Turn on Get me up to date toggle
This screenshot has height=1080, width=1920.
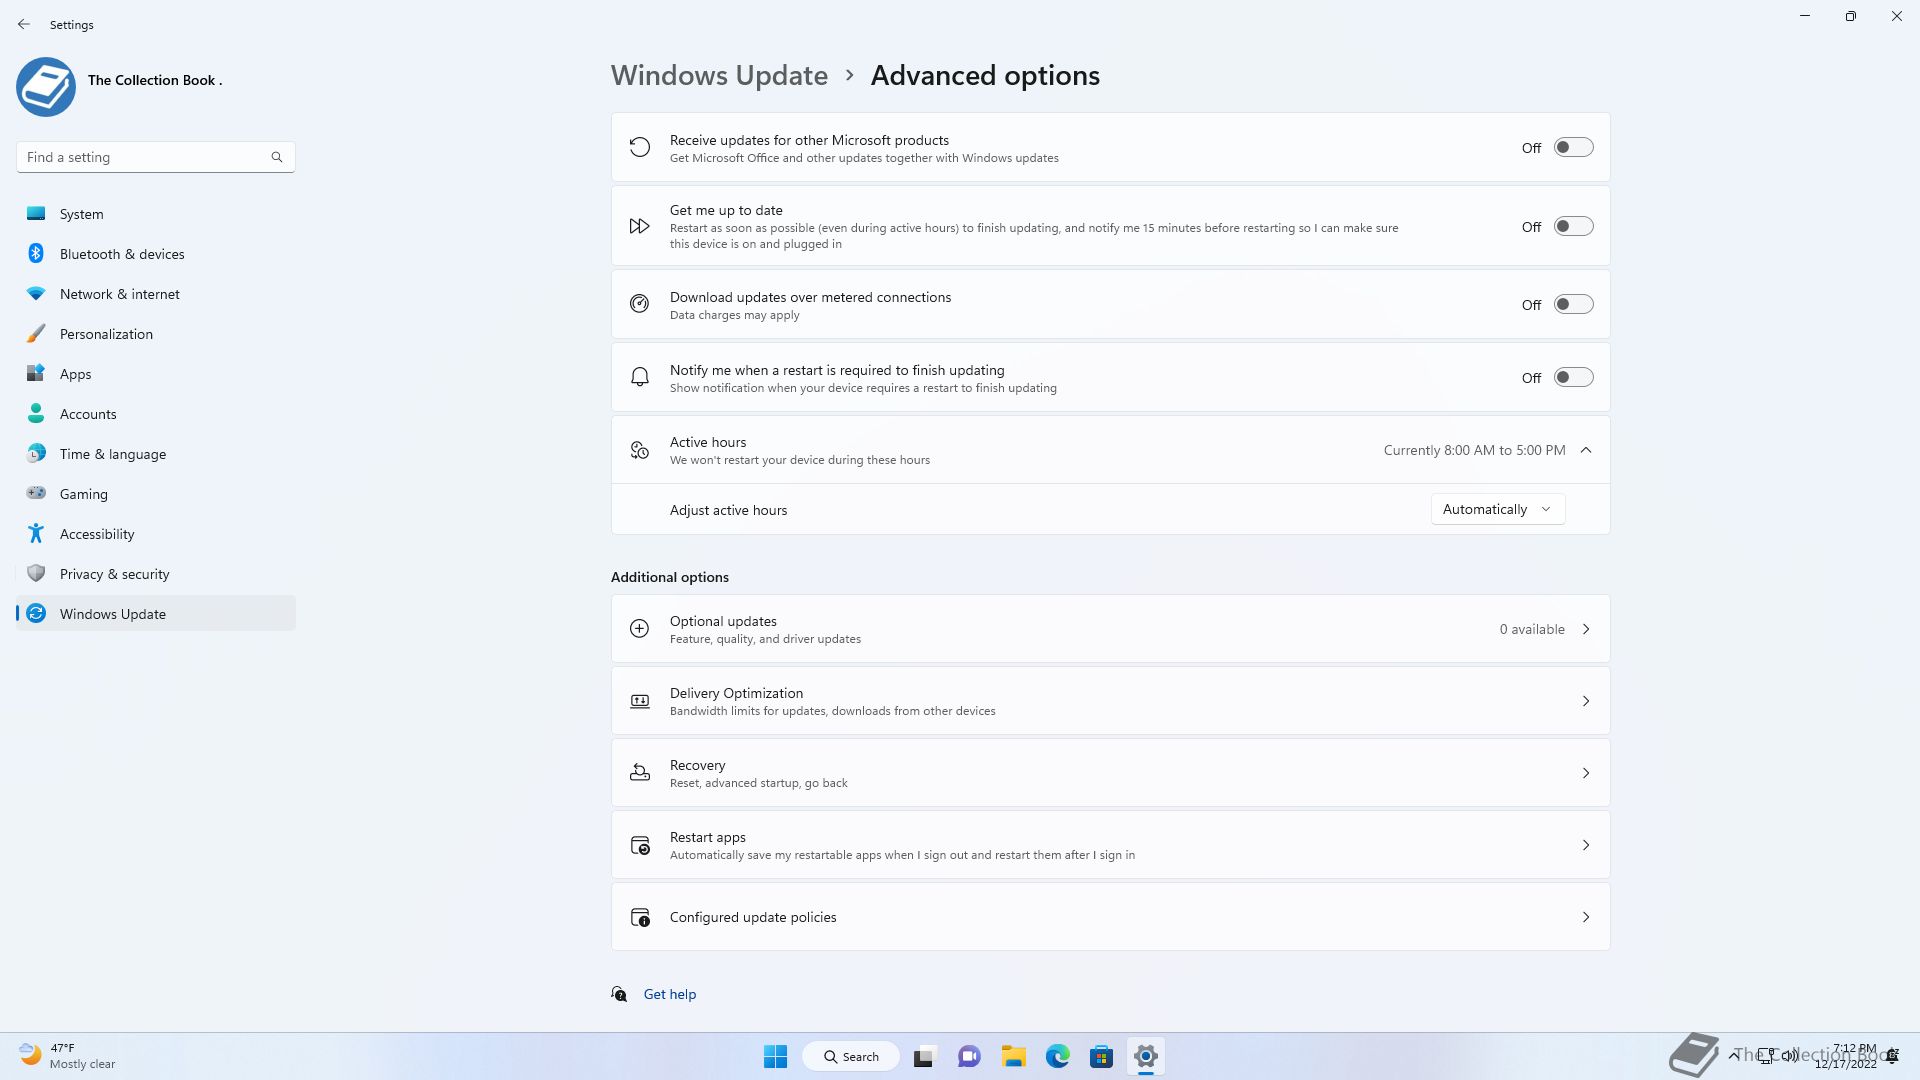[x=1573, y=226]
